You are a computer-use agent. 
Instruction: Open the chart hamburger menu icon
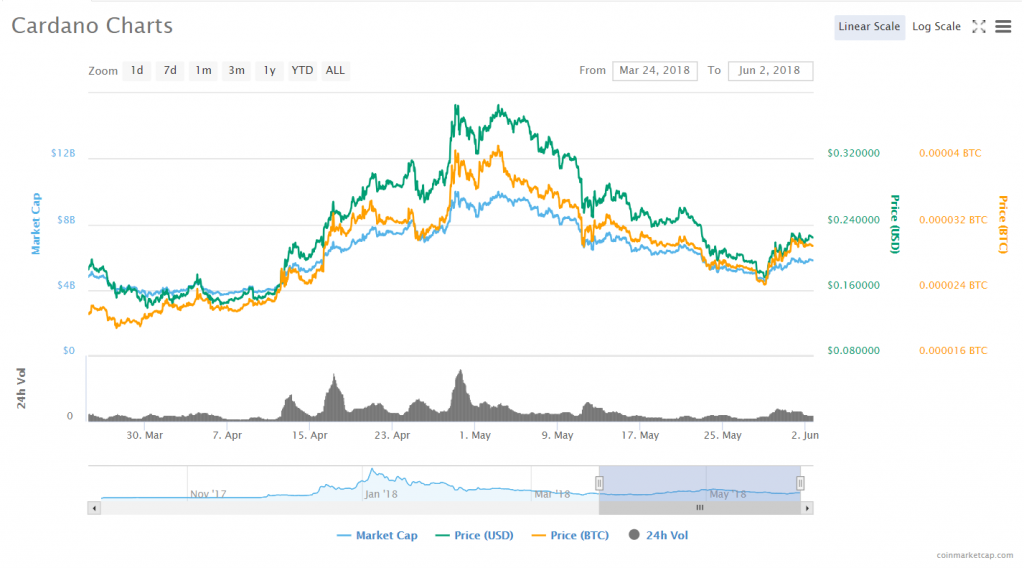point(1003,27)
